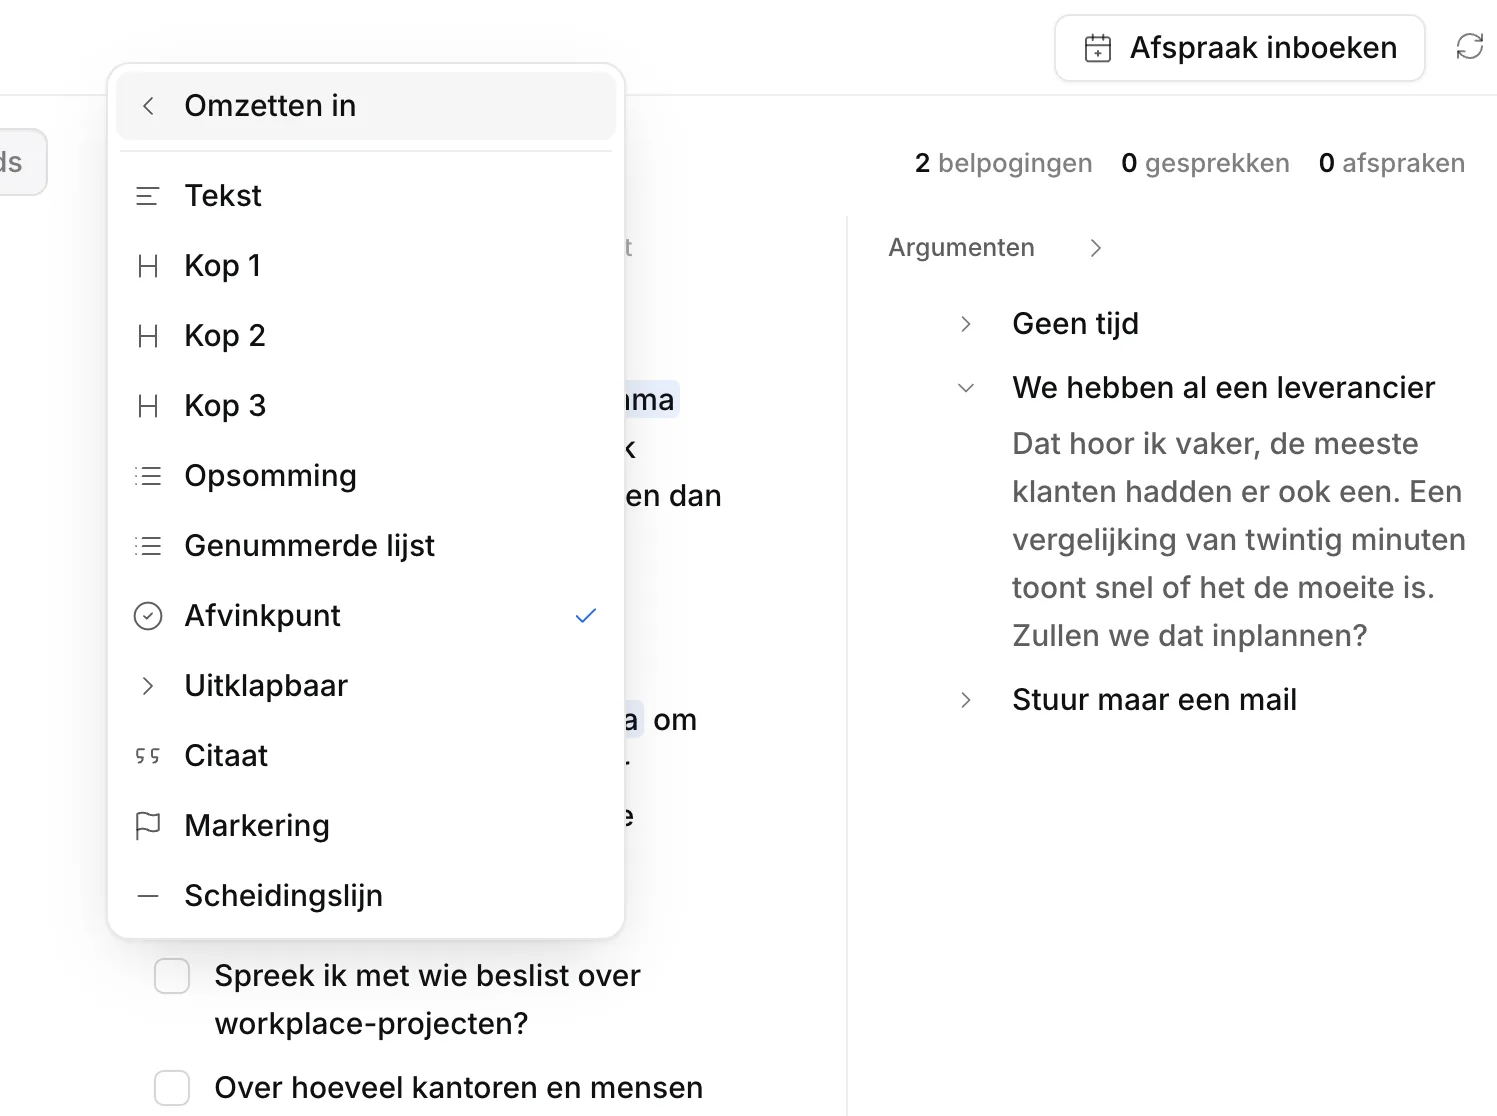Expand the 'Geen tijd' argument
Image resolution: width=1497 pixels, height=1116 pixels.
pos(966,324)
